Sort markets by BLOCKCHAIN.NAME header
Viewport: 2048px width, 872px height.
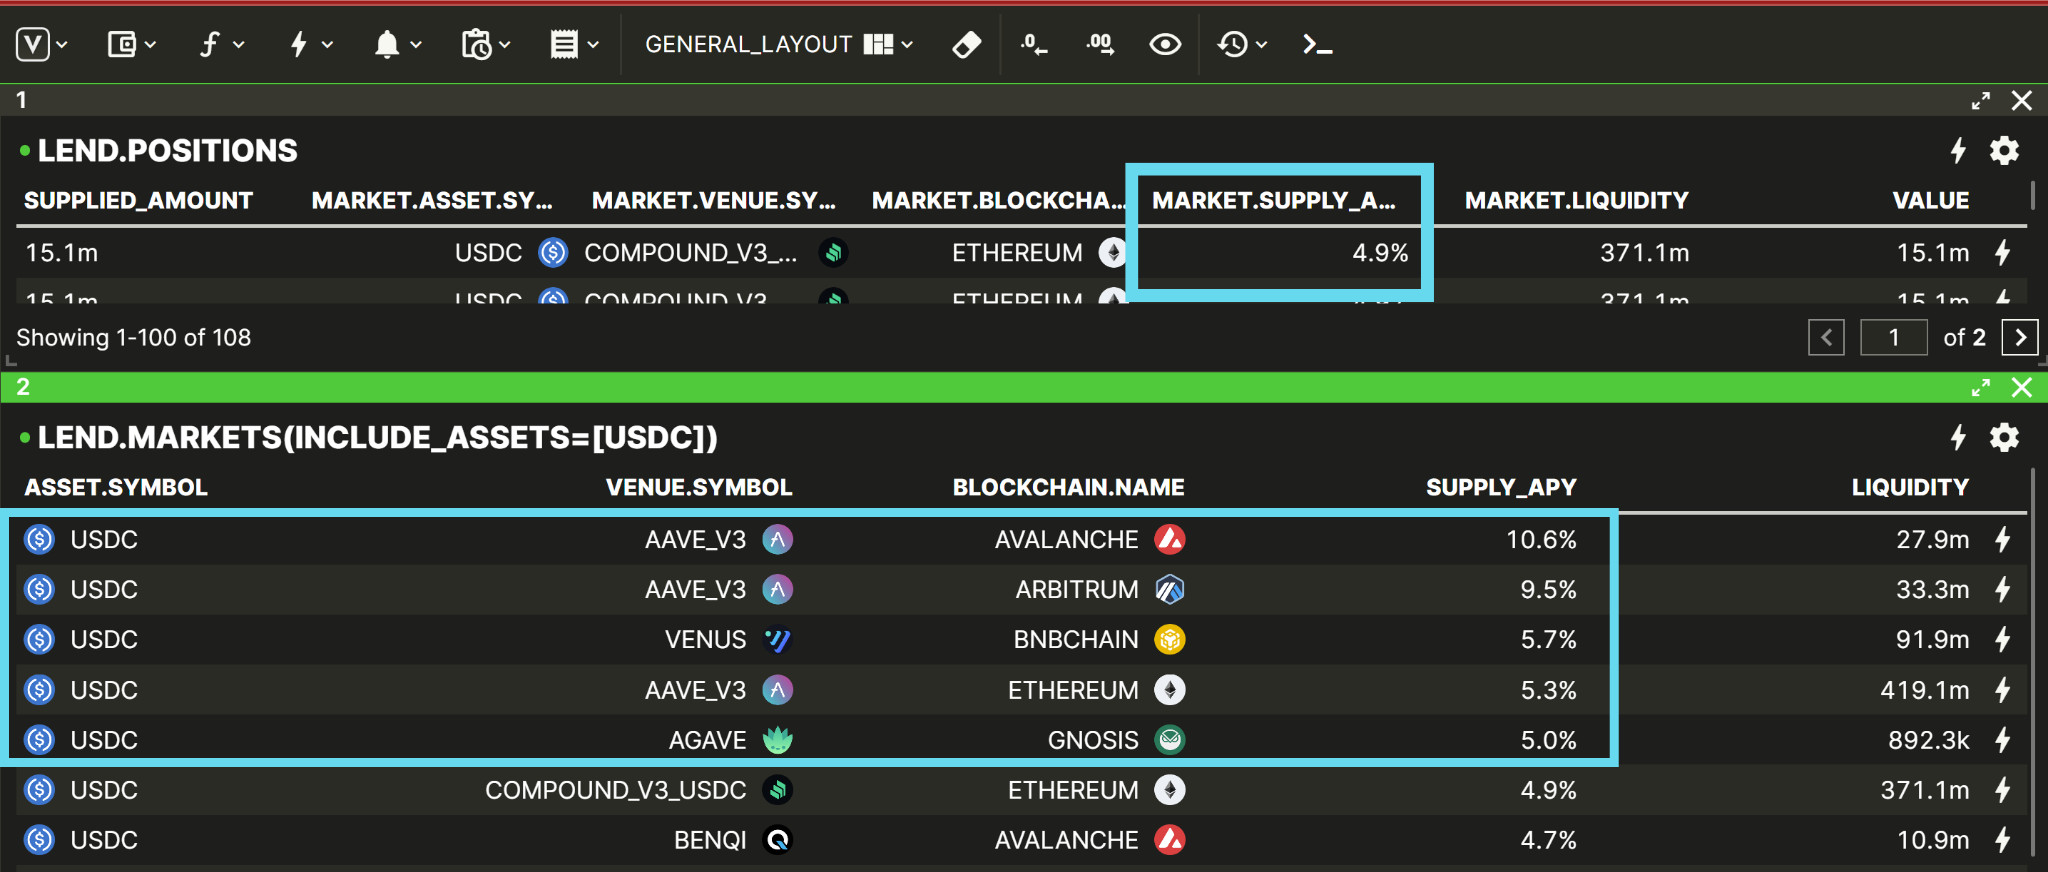click(1068, 488)
